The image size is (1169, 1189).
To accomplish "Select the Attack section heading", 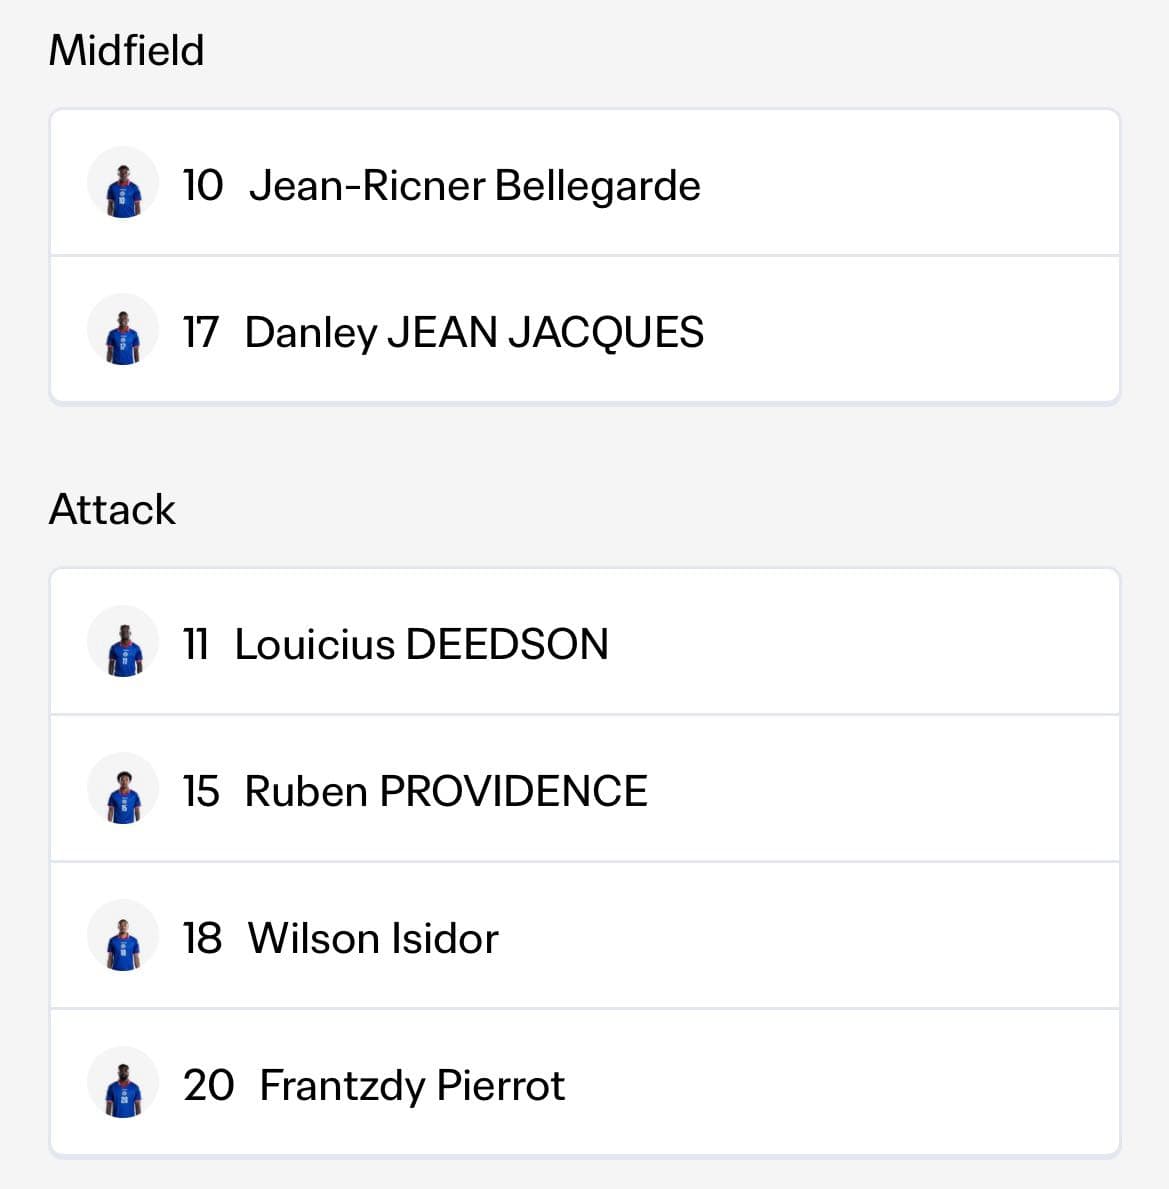I will (112, 510).
